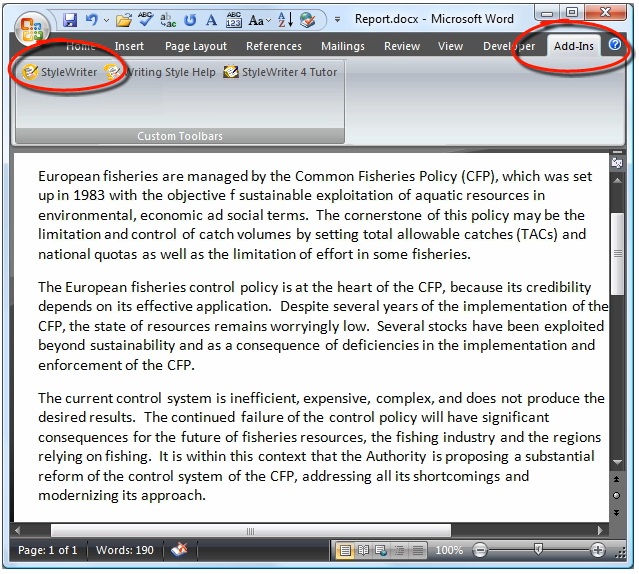Sort text with the A-Z arrow icon
Viewport: 639px width, 574px height.
[285, 19]
